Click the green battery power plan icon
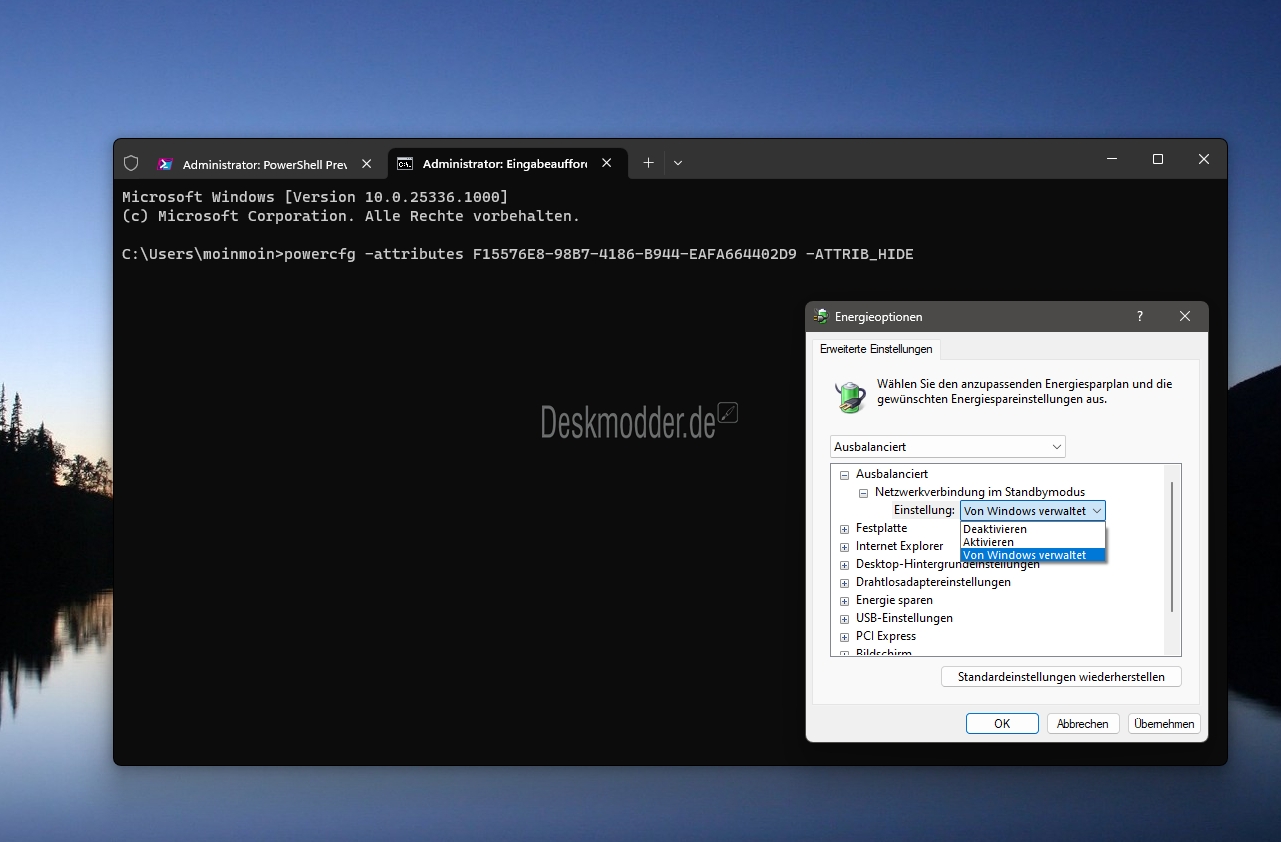Viewport: 1281px width, 842px height. pyautogui.click(x=850, y=397)
